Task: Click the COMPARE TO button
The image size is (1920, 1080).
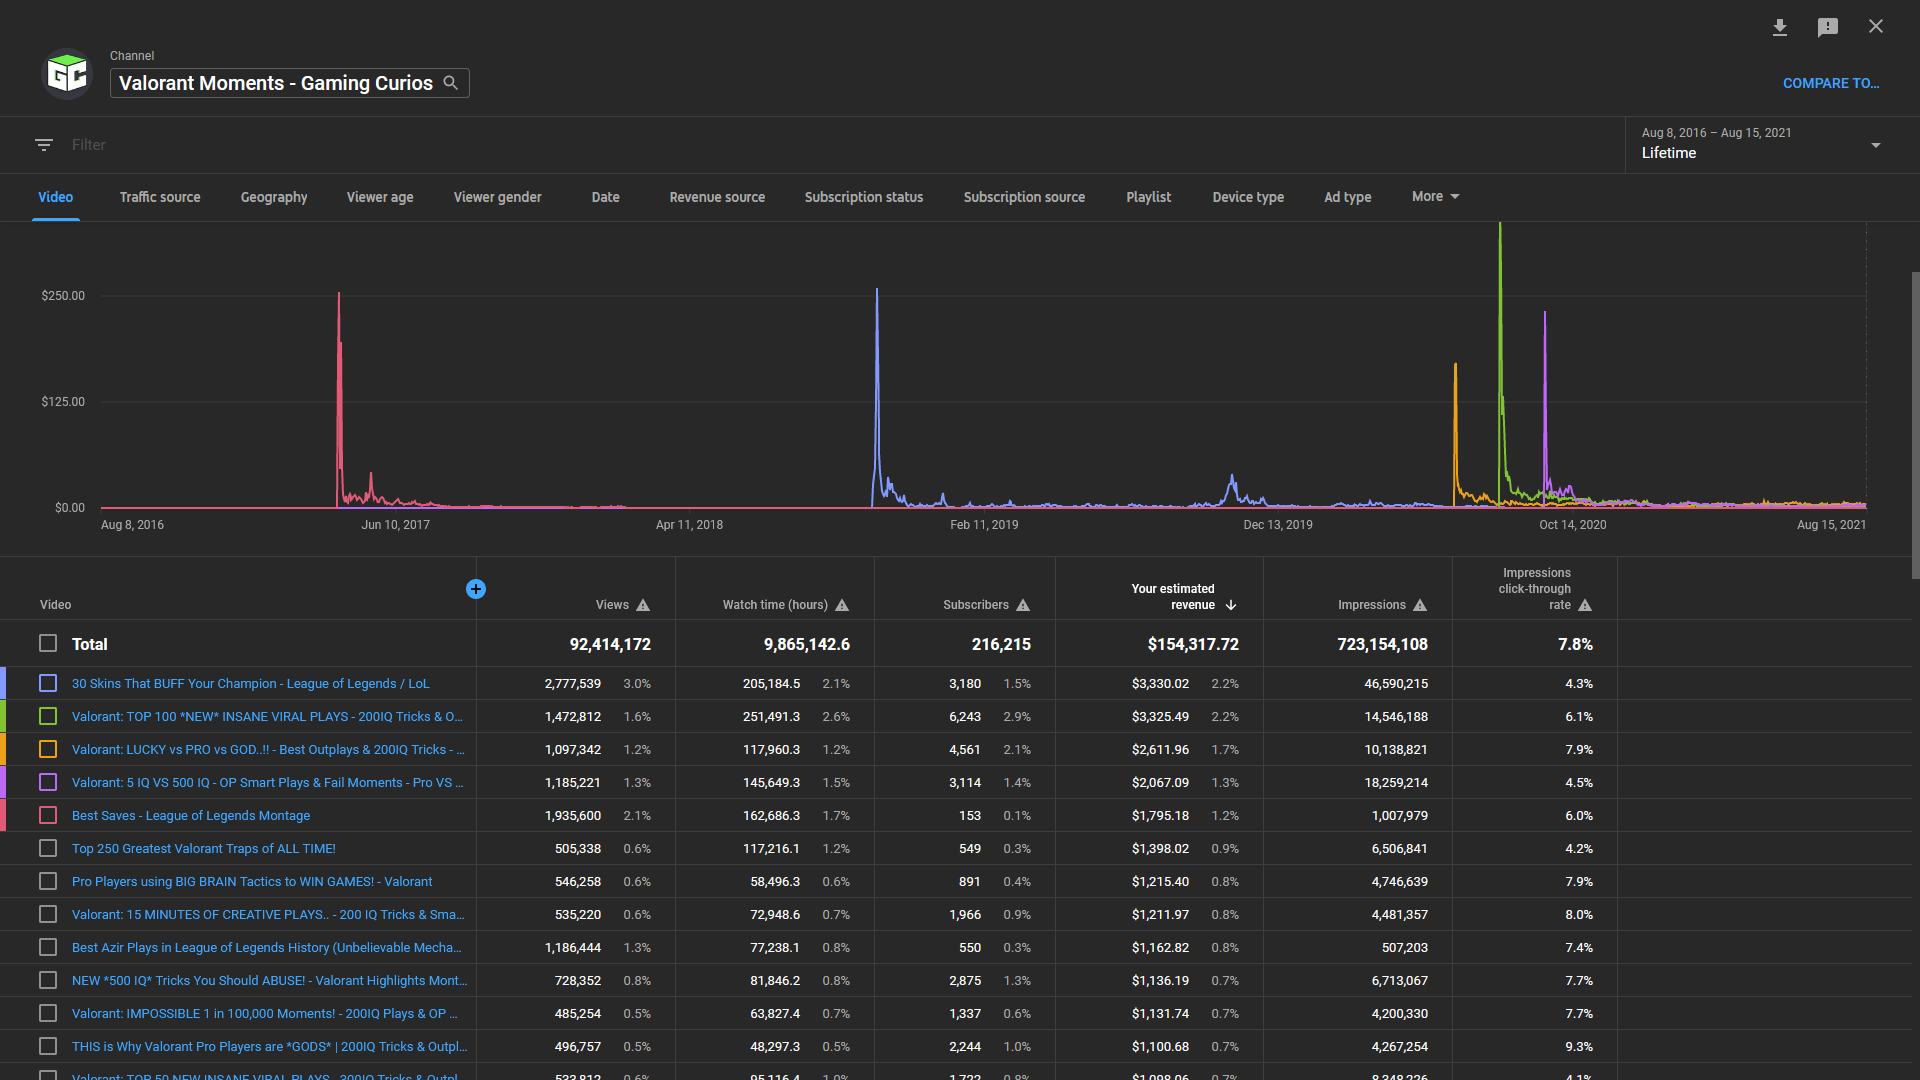Action: pyautogui.click(x=1830, y=83)
